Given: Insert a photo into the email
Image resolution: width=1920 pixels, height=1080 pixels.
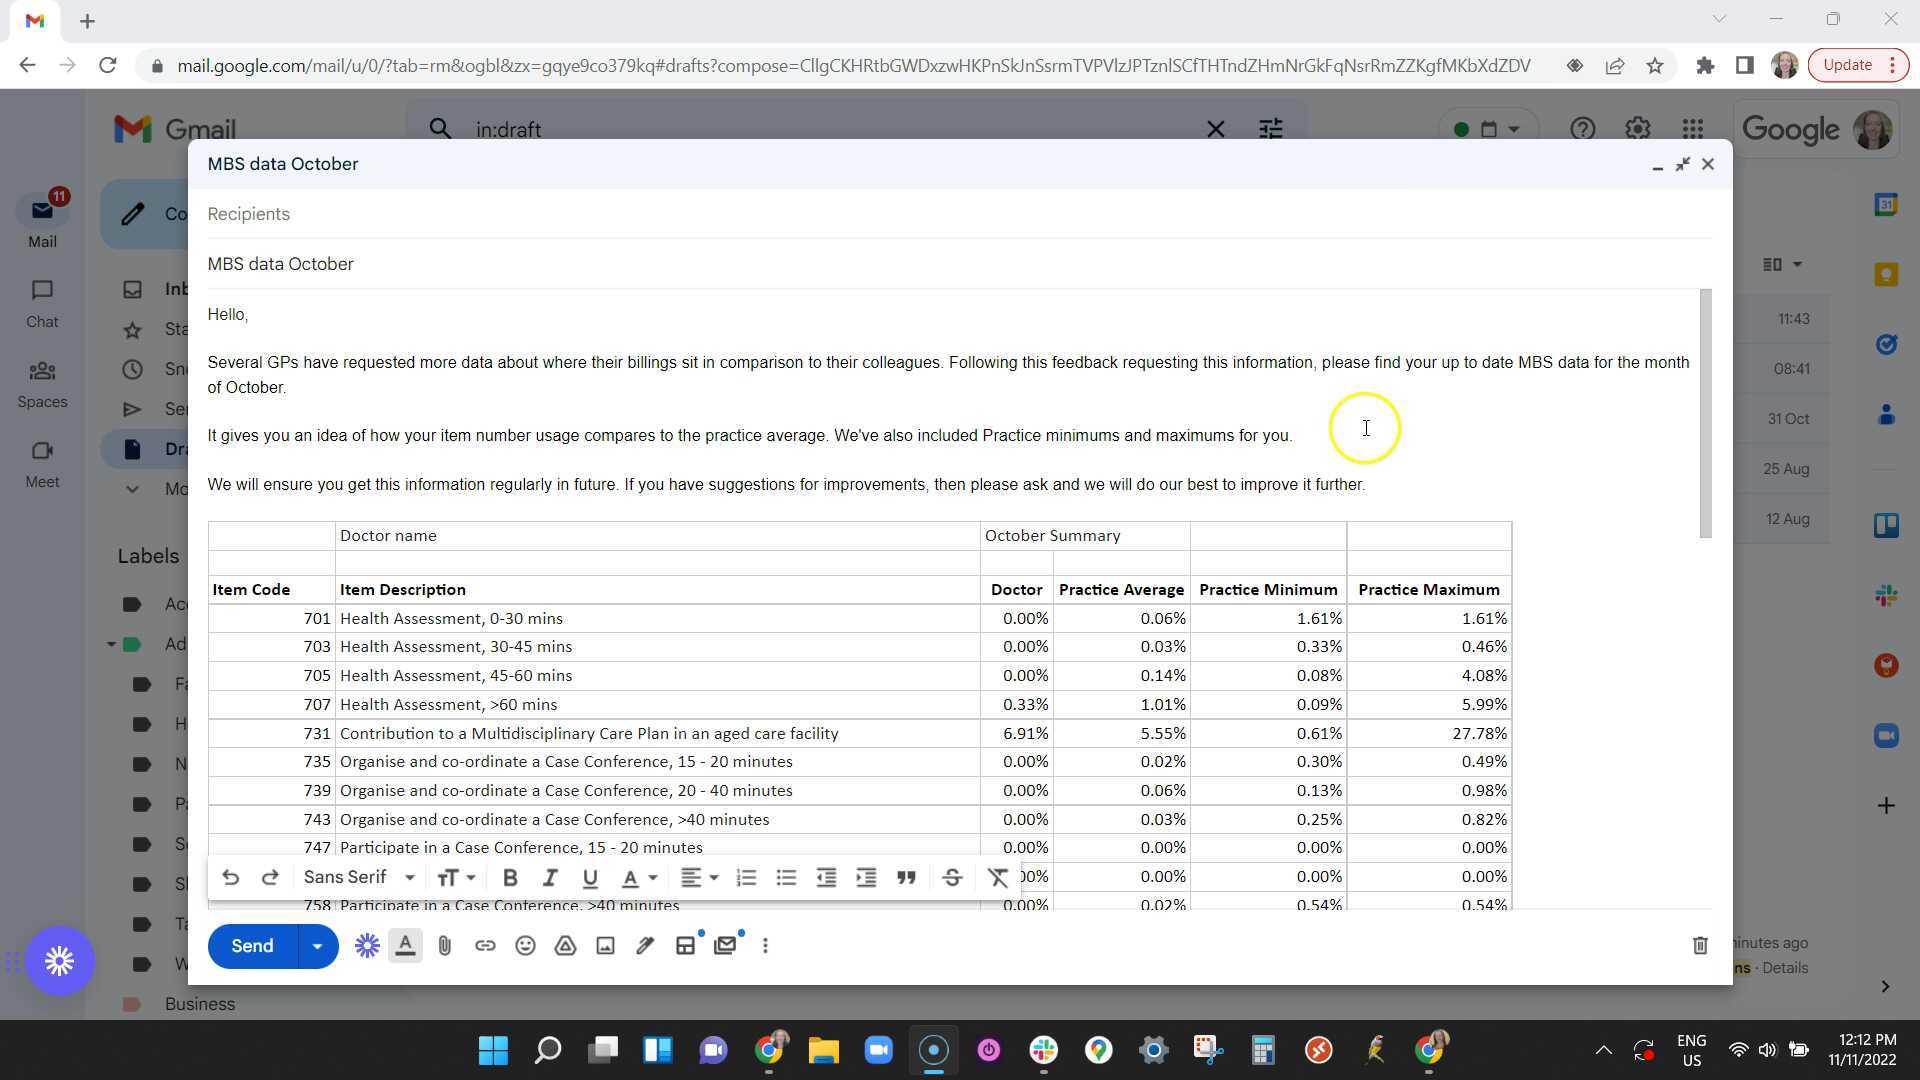Looking at the screenshot, I should [x=605, y=945].
